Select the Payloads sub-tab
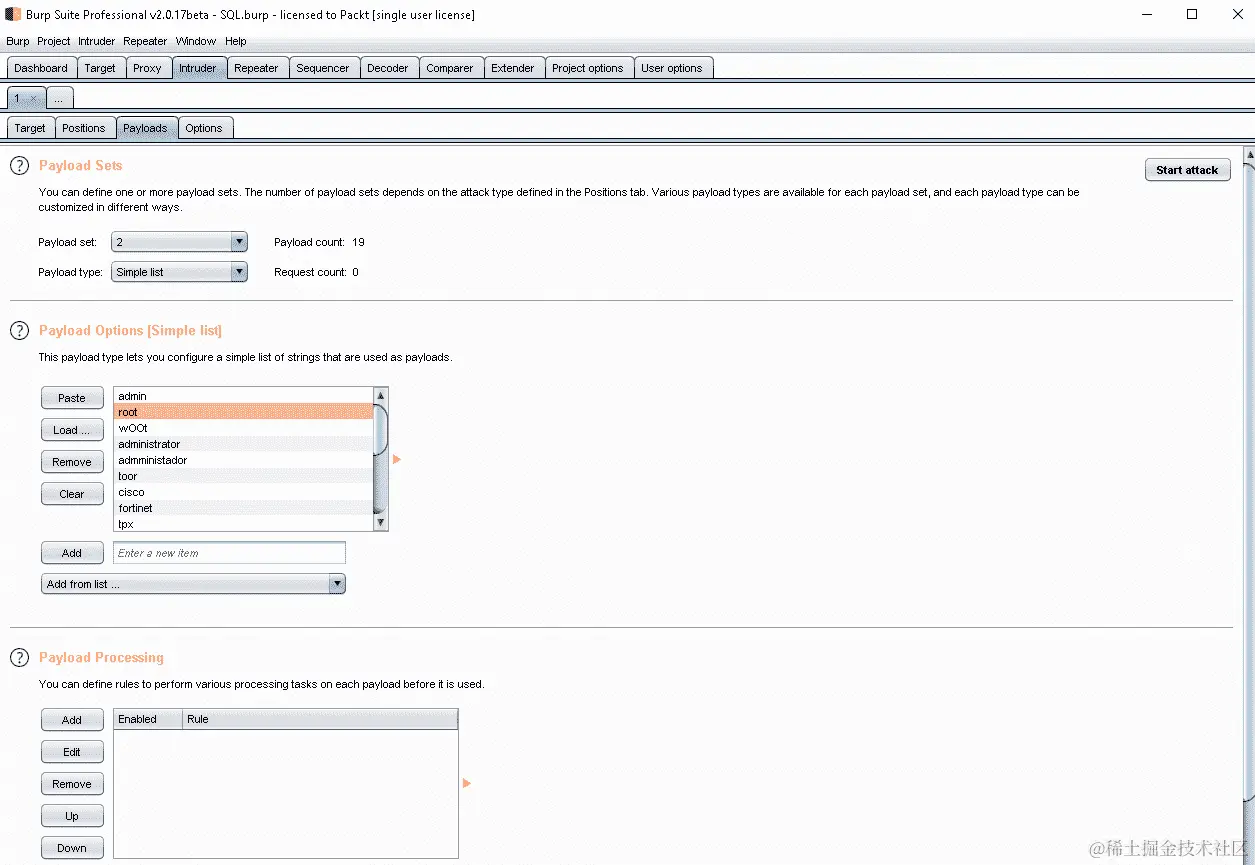 [145, 128]
